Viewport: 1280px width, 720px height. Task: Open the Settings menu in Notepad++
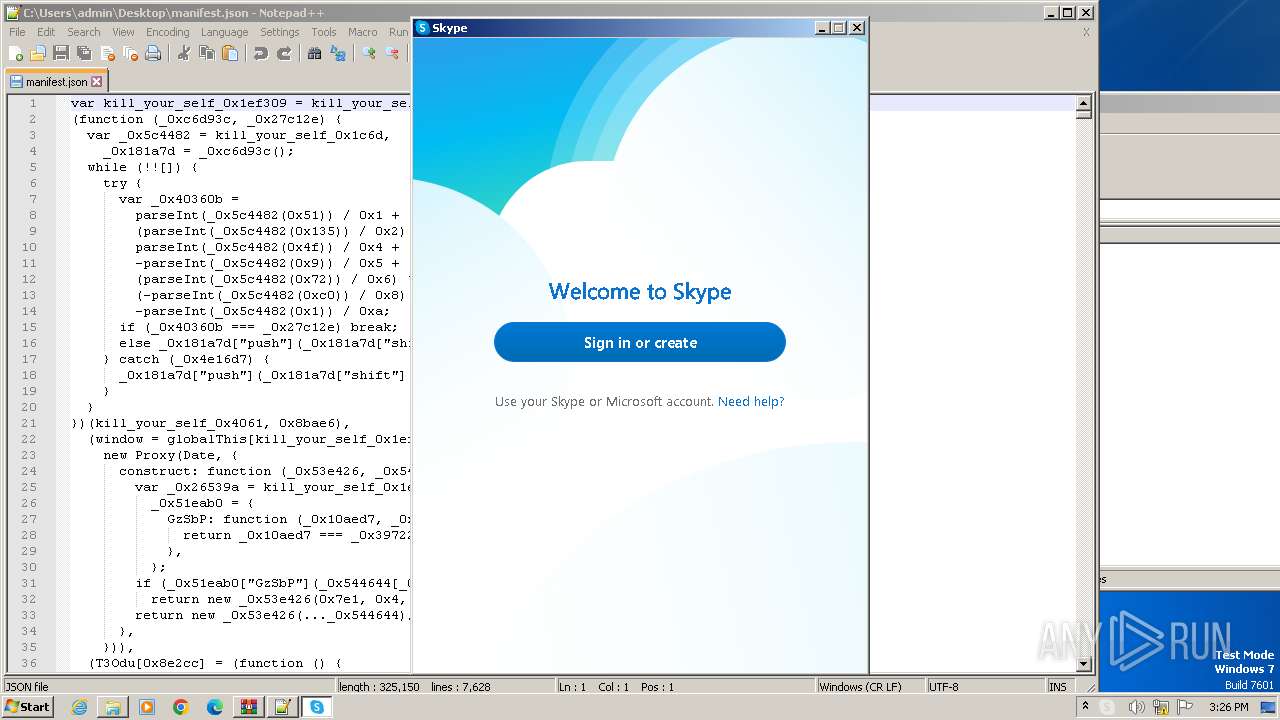(x=280, y=32)
